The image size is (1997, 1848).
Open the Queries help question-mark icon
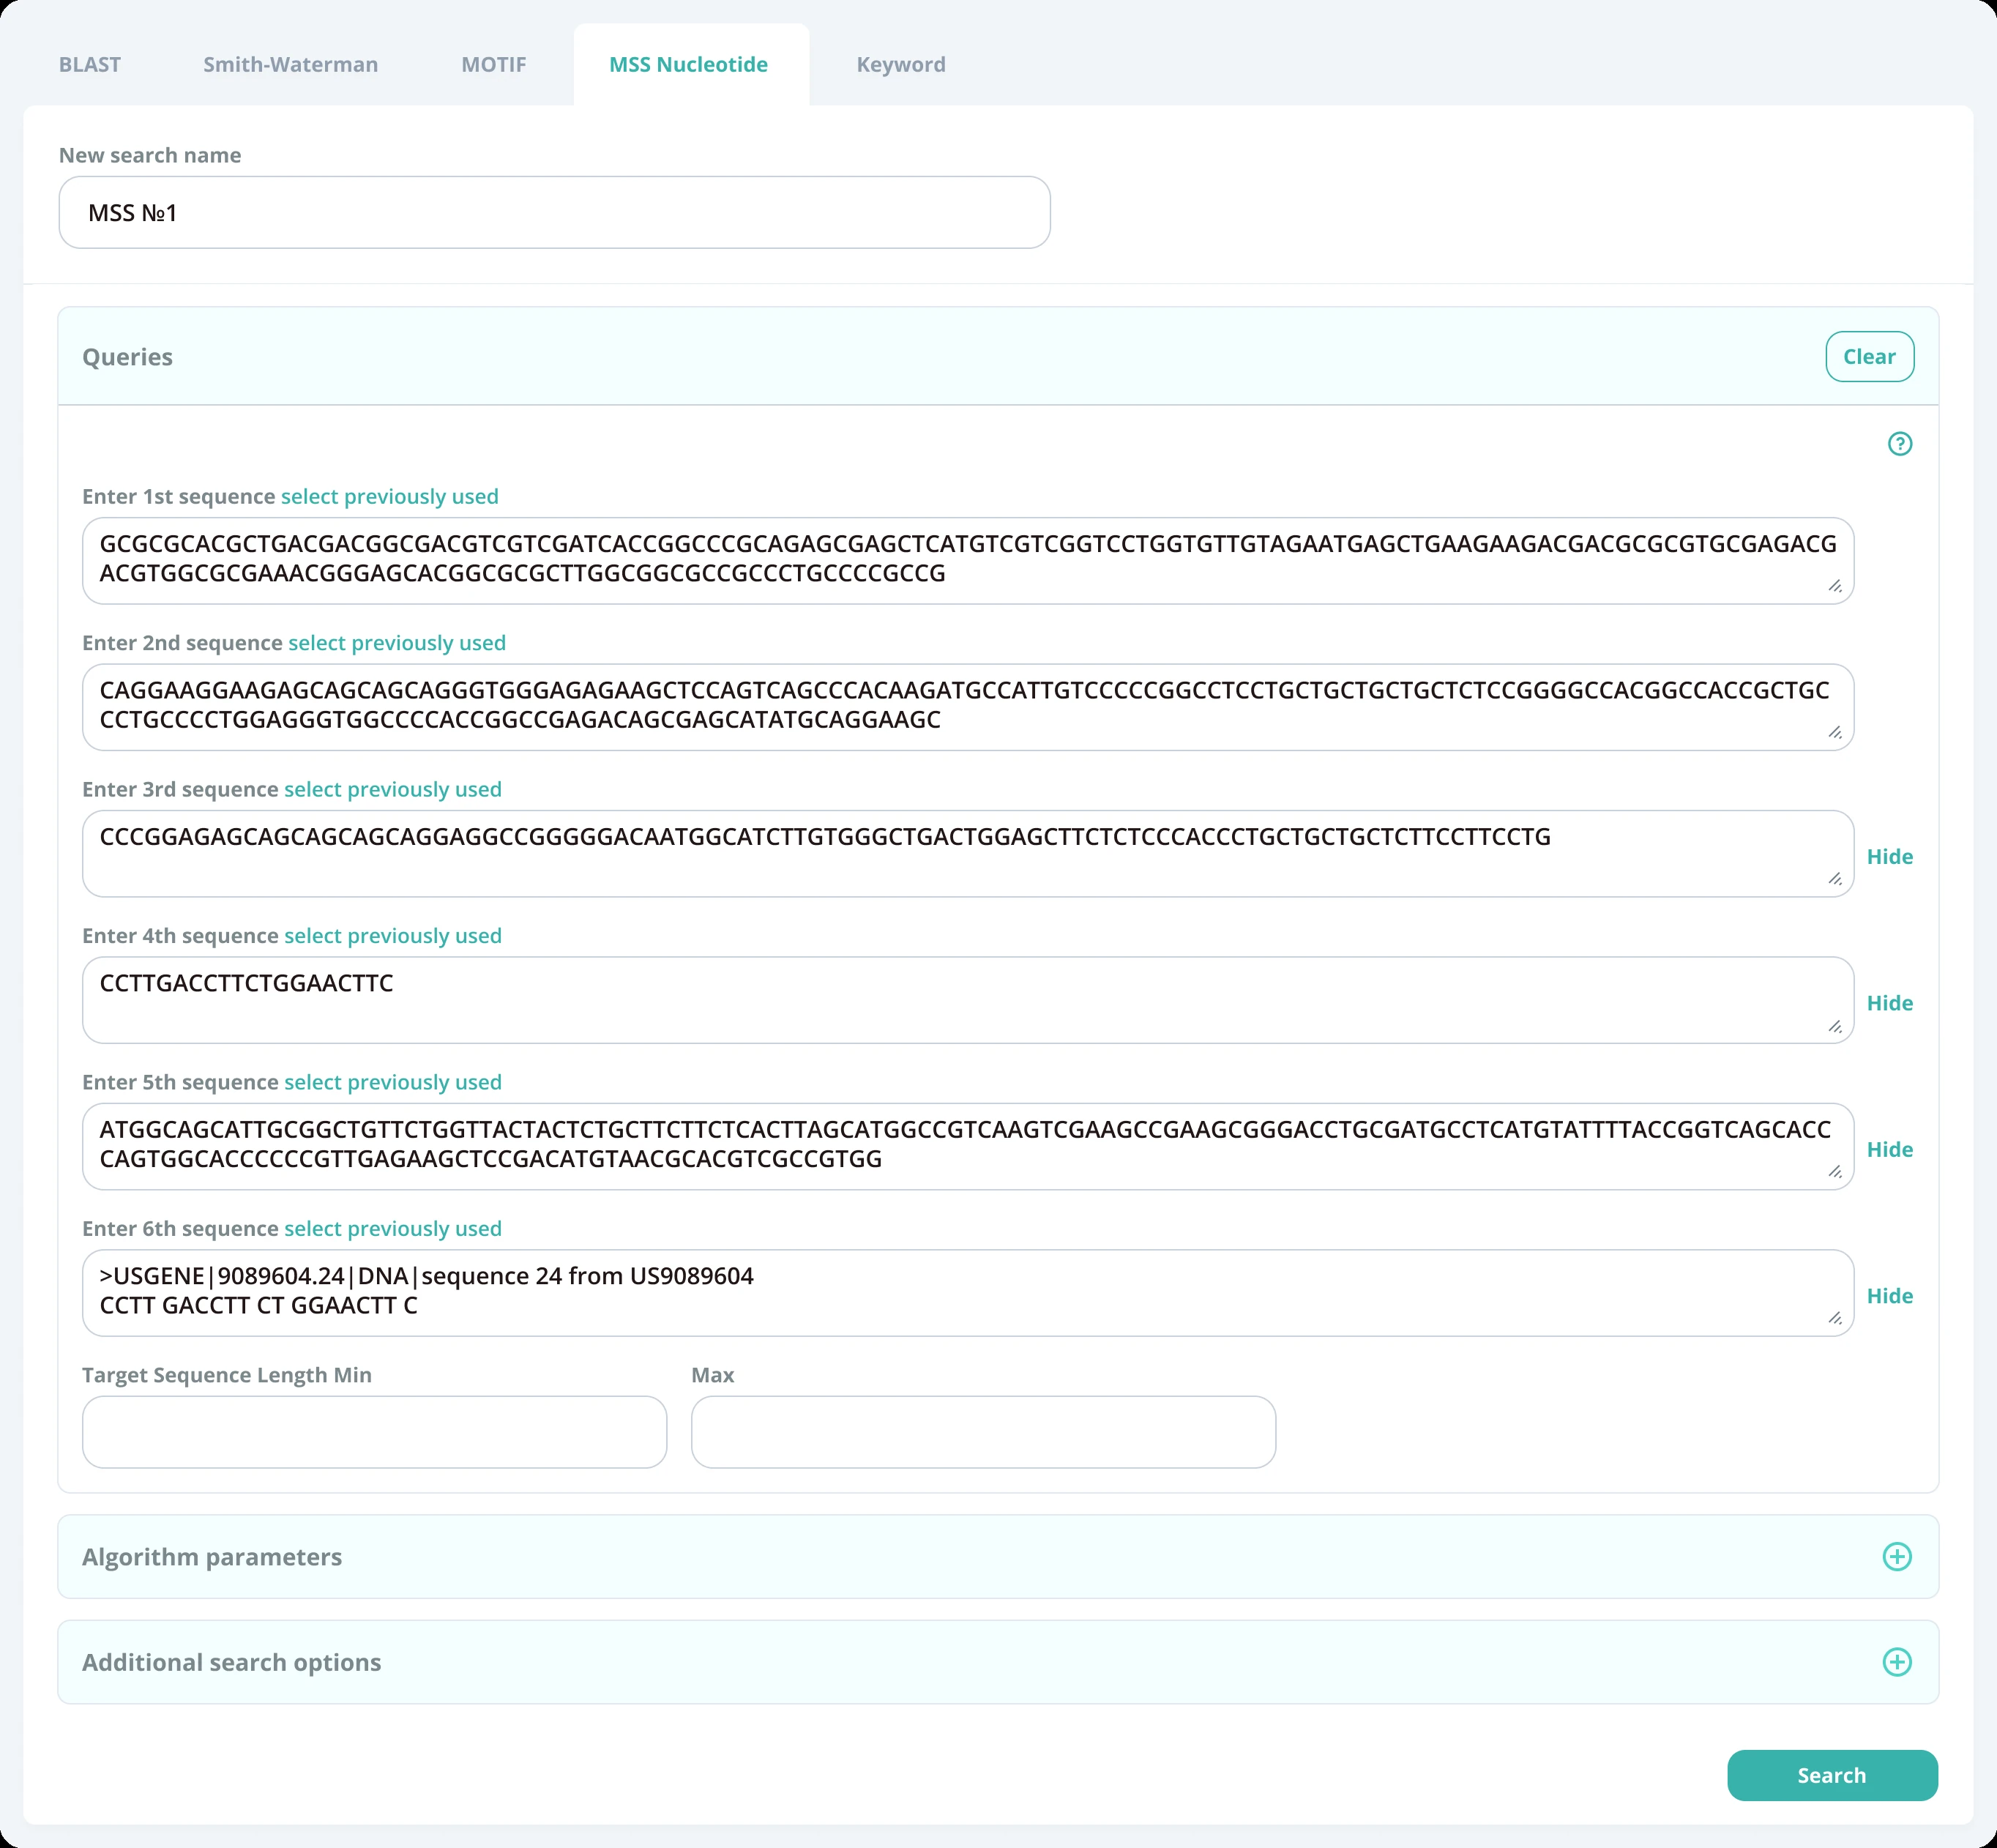point(1899,444)
